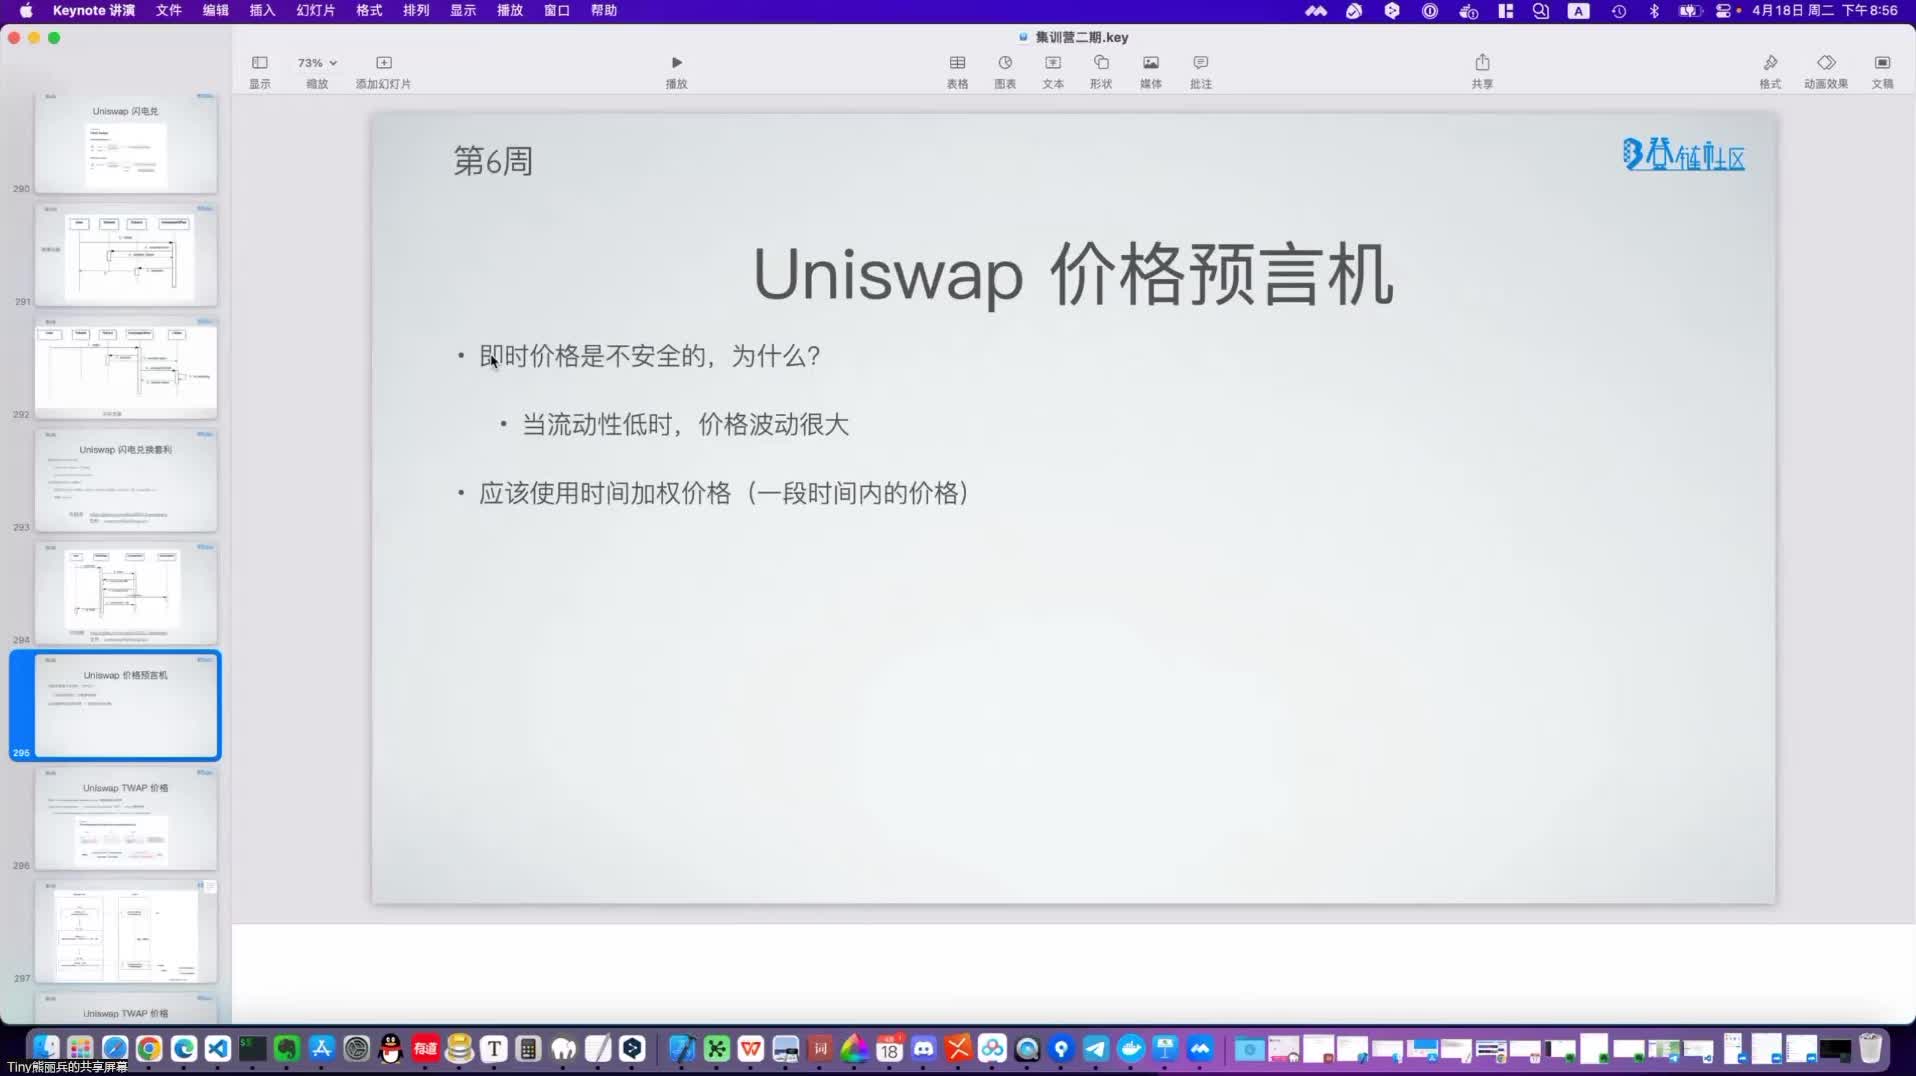The image size is (1916, 1076).
Task: Open Discord from the Dock
Action: click(x=924, y=1048)
